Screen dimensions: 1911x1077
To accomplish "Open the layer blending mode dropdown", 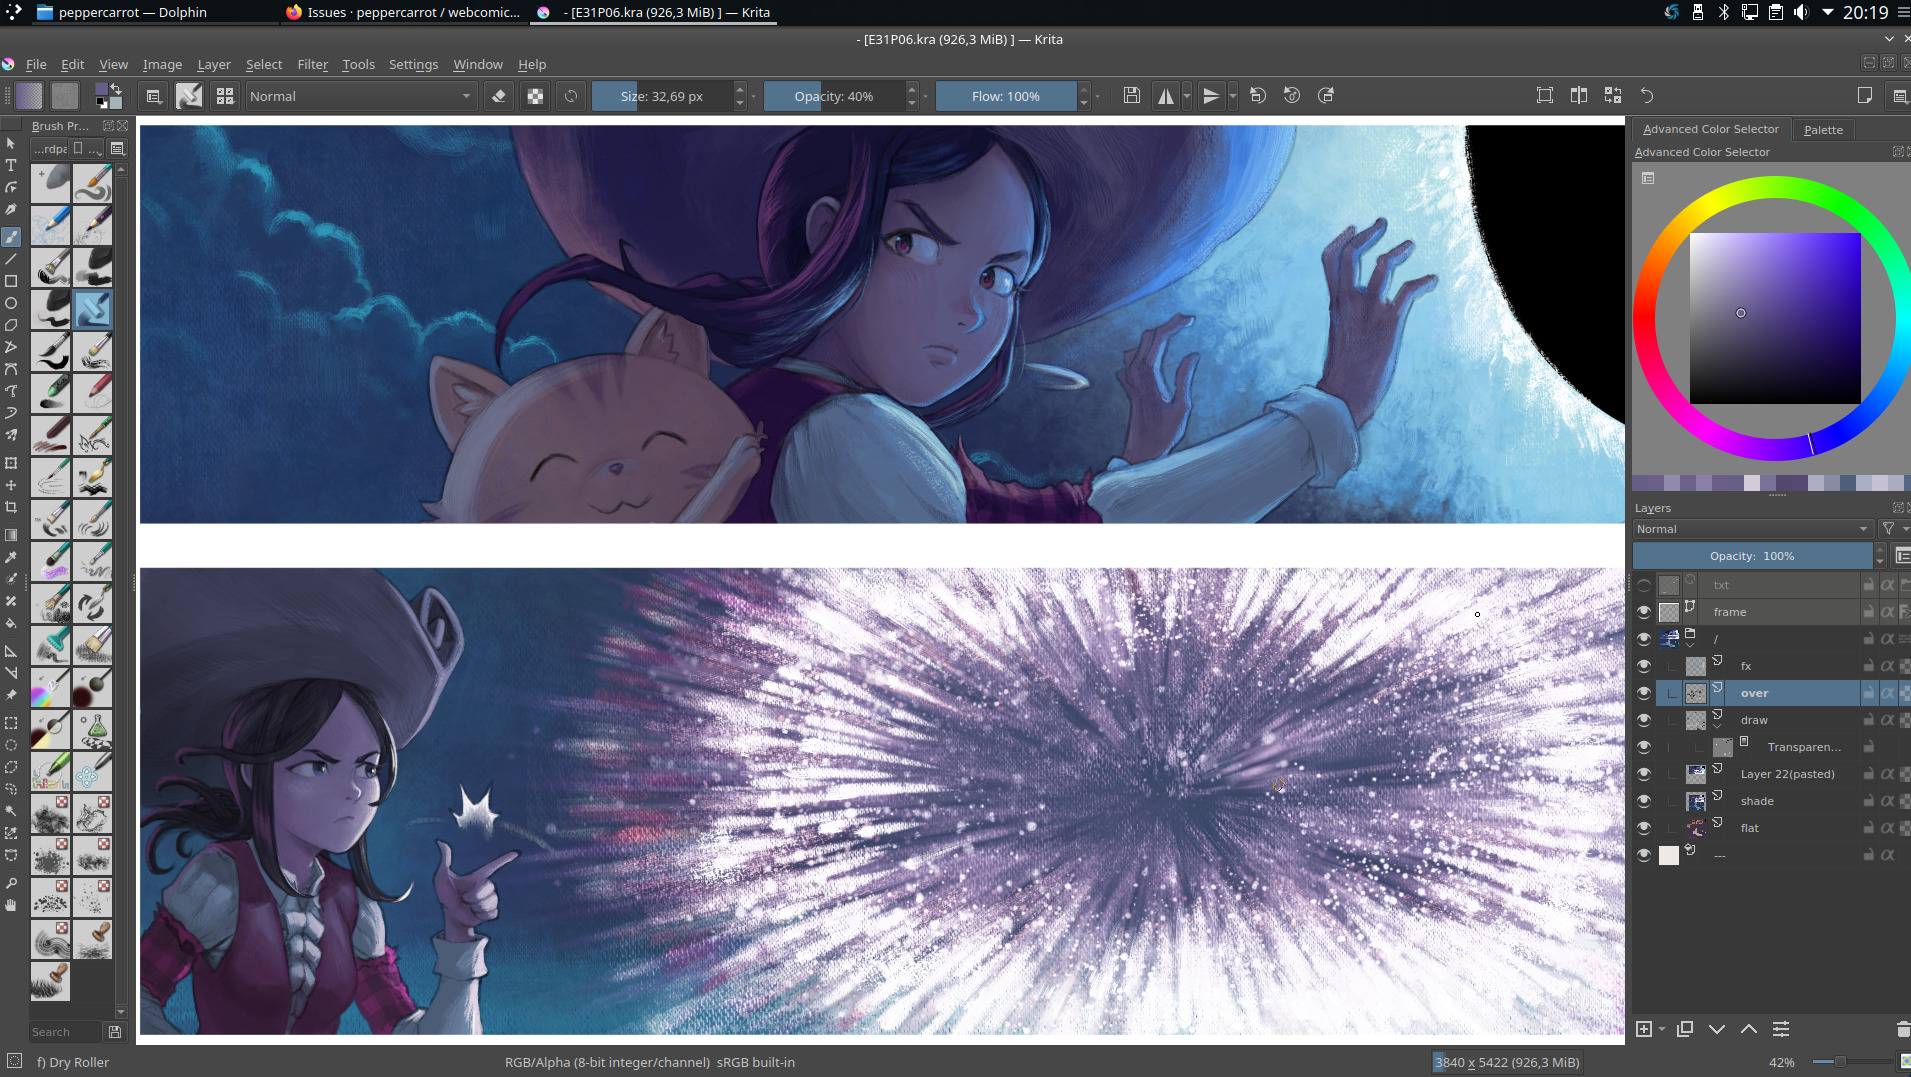I will click(x=1752, y=529).
